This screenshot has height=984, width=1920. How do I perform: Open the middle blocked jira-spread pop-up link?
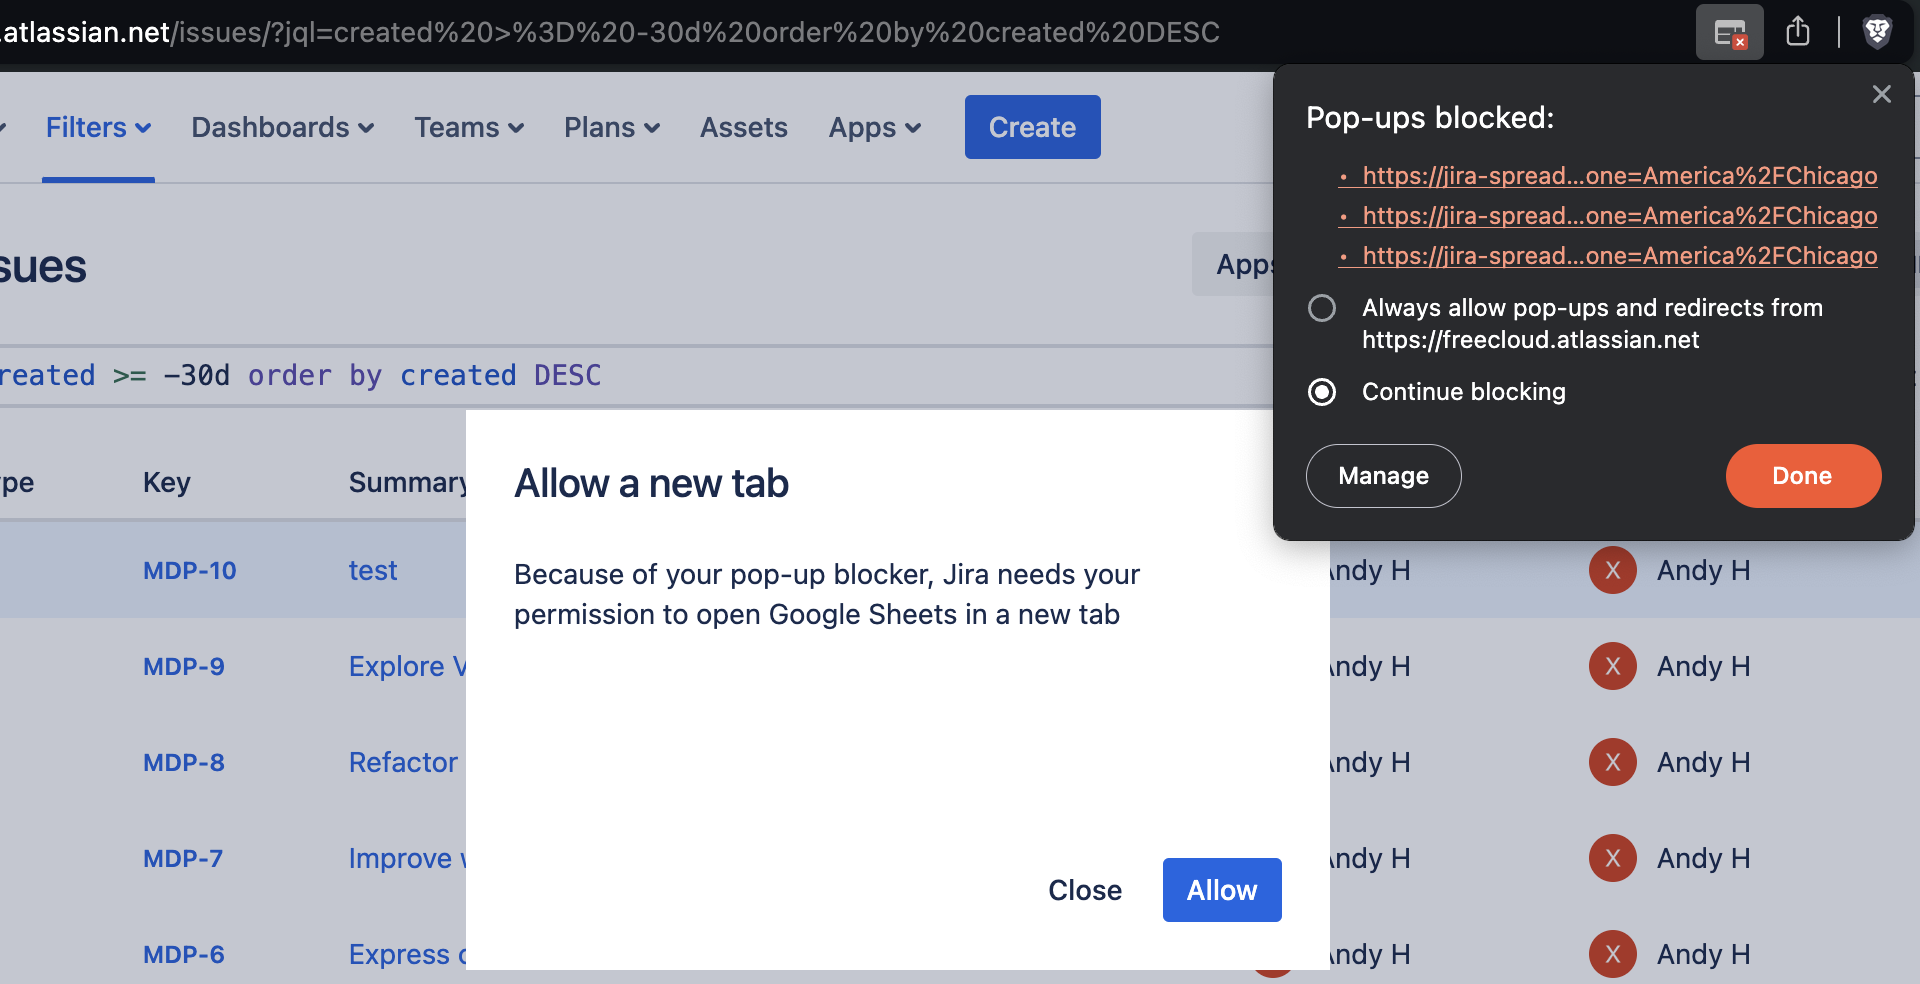coord(1619,216)
